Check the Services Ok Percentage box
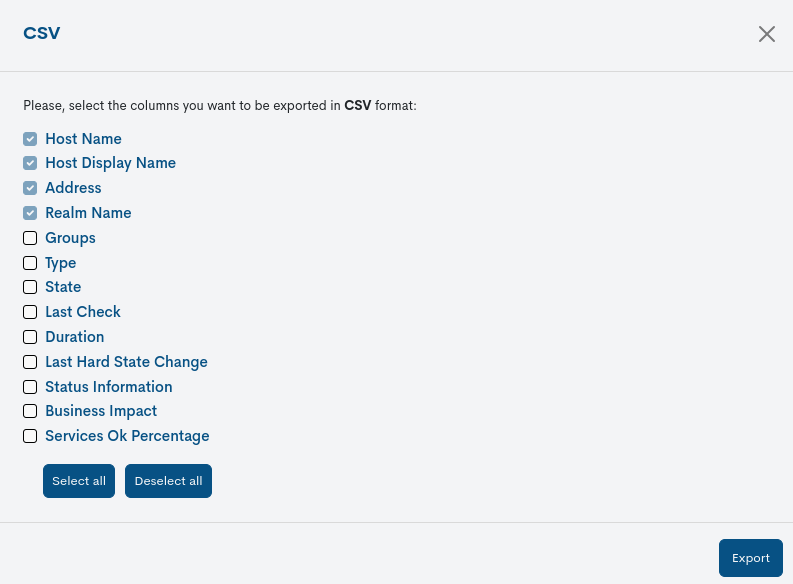Viewport: 793px width, 584px height. click(x=30, y=436)
